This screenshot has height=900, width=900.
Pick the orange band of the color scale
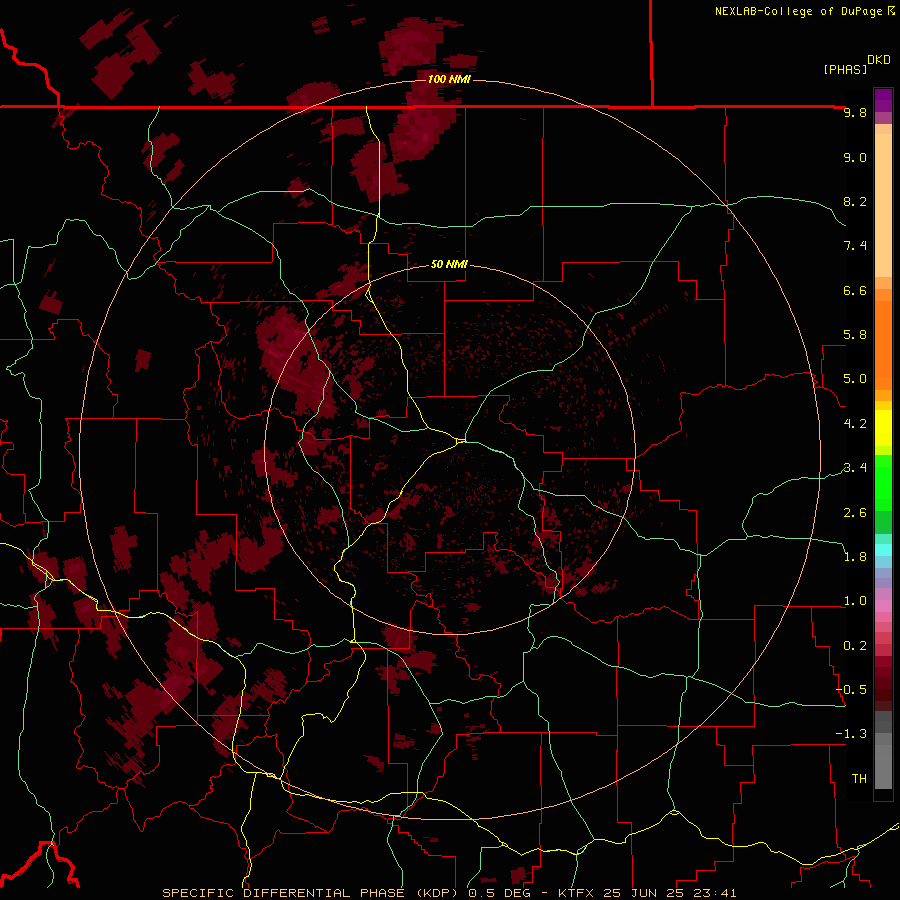coord(883,346)
